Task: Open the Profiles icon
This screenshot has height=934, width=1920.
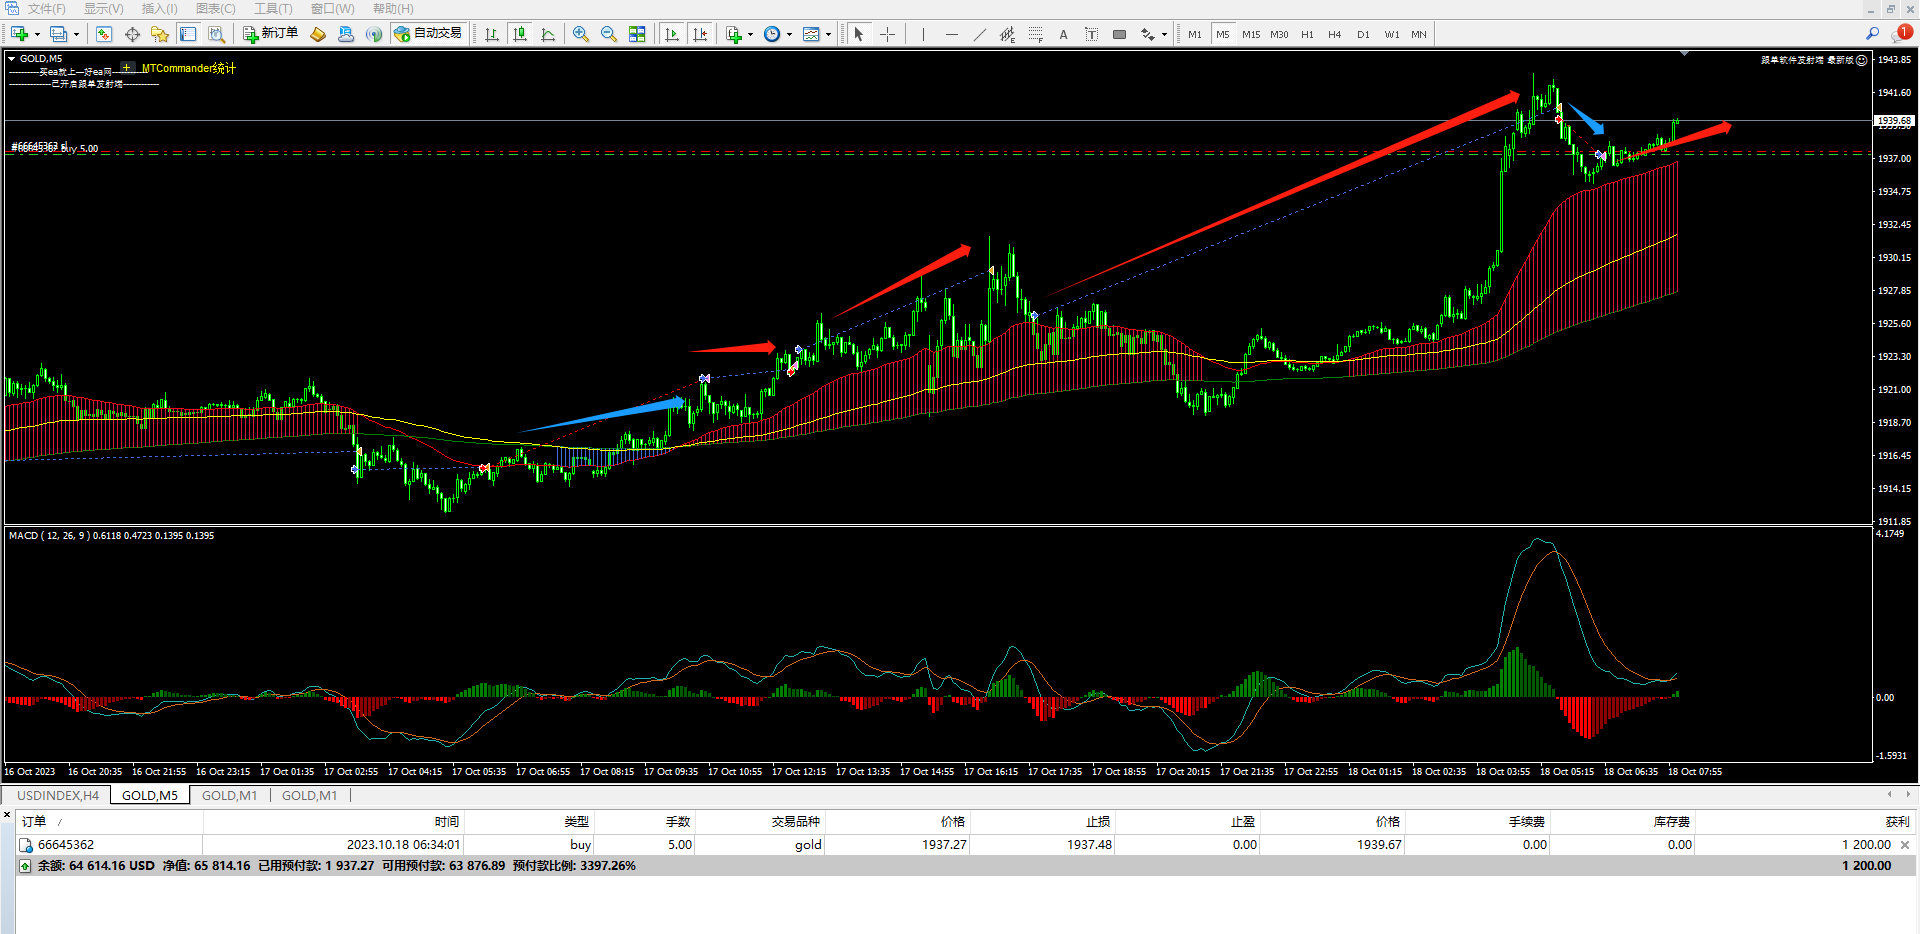Action: click(58, 34)
